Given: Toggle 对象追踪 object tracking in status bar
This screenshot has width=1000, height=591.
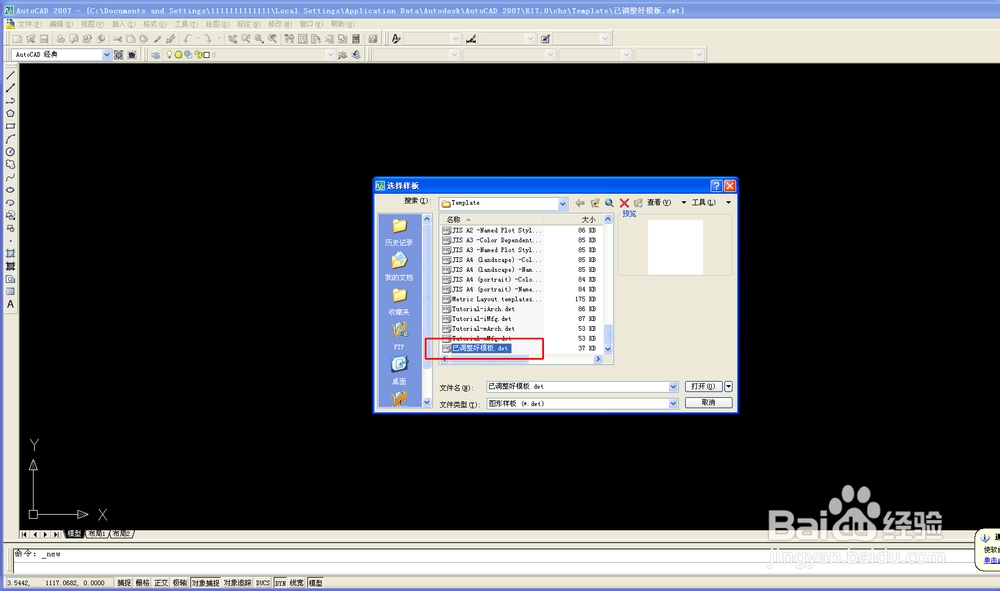Looking at the screenshot, I should tap(237, 583).
